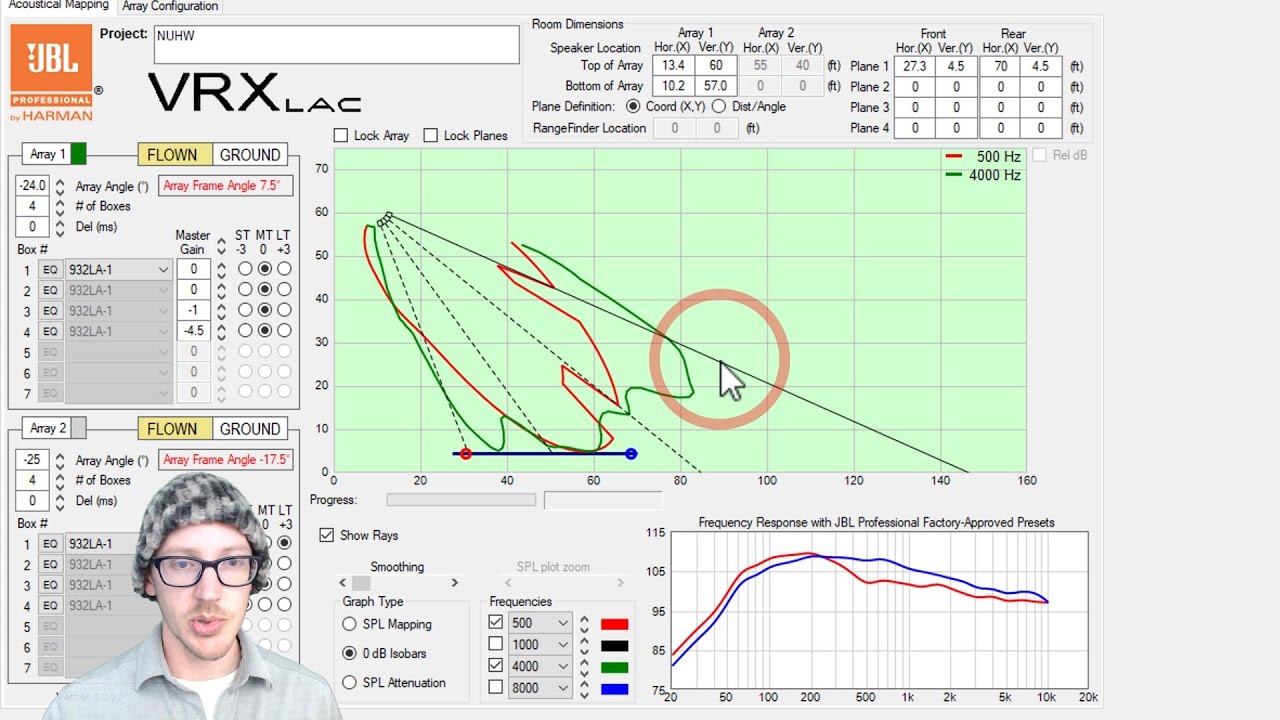The width and height of the screenshot is (1280, 720).
Task: Click smoothing slider left arrow
Action: coord(343,583)
